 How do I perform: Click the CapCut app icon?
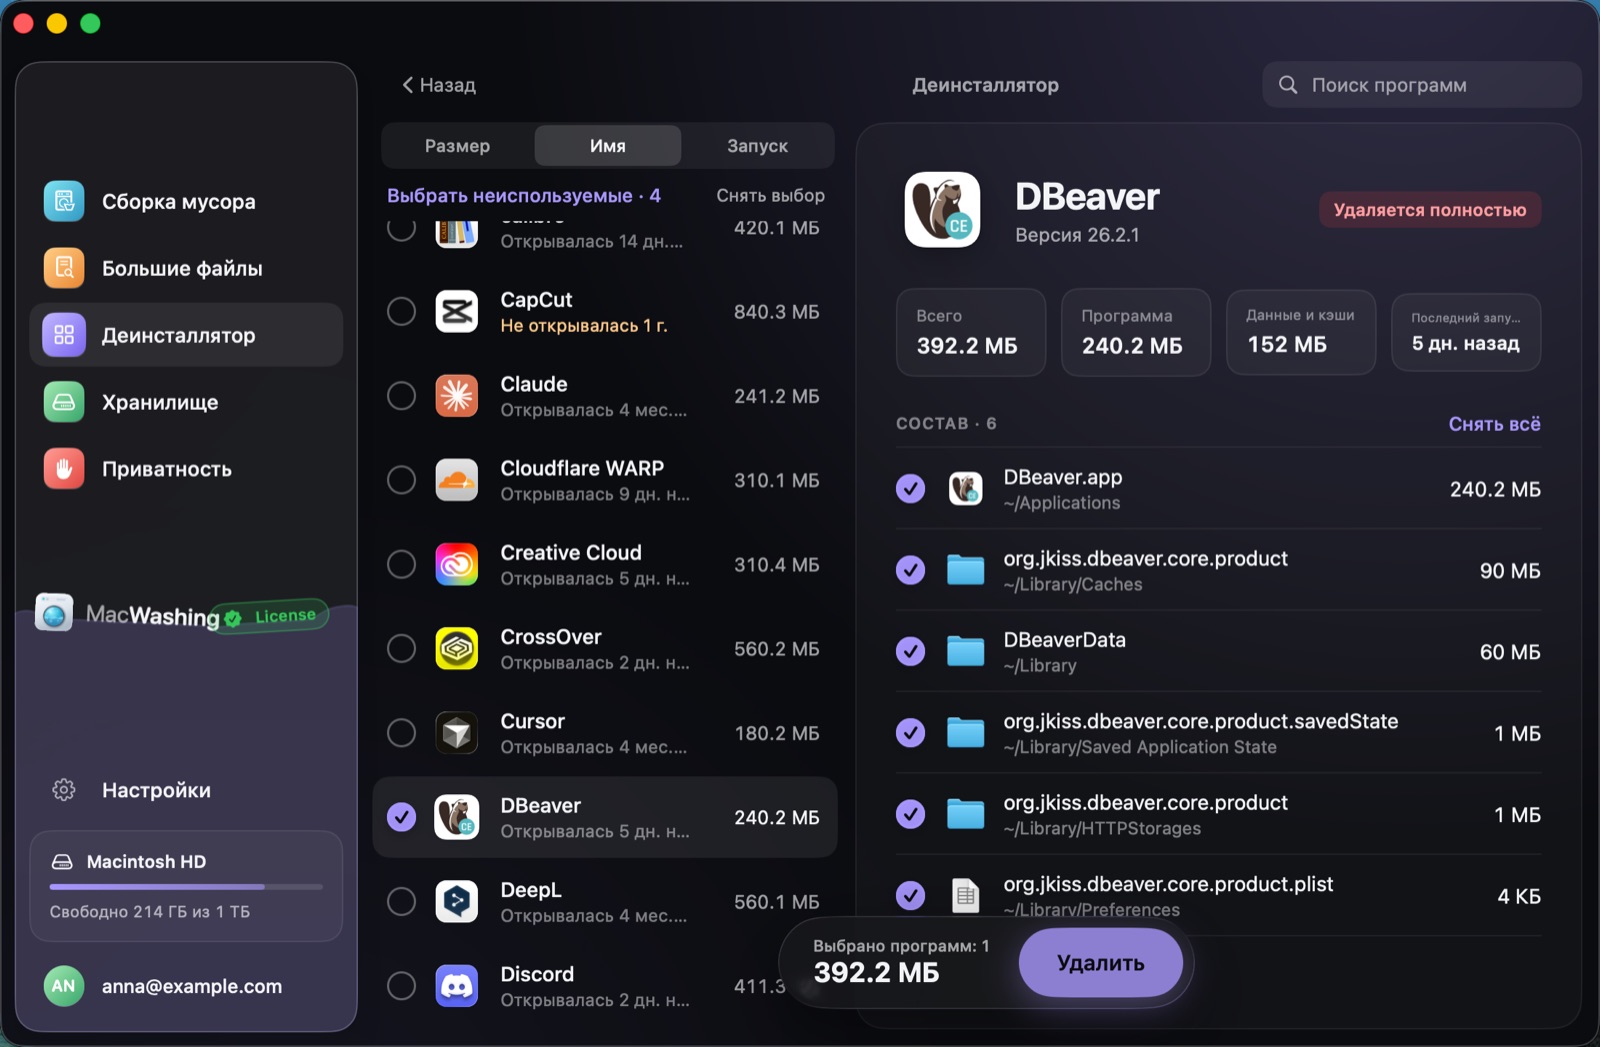point(457,312)
